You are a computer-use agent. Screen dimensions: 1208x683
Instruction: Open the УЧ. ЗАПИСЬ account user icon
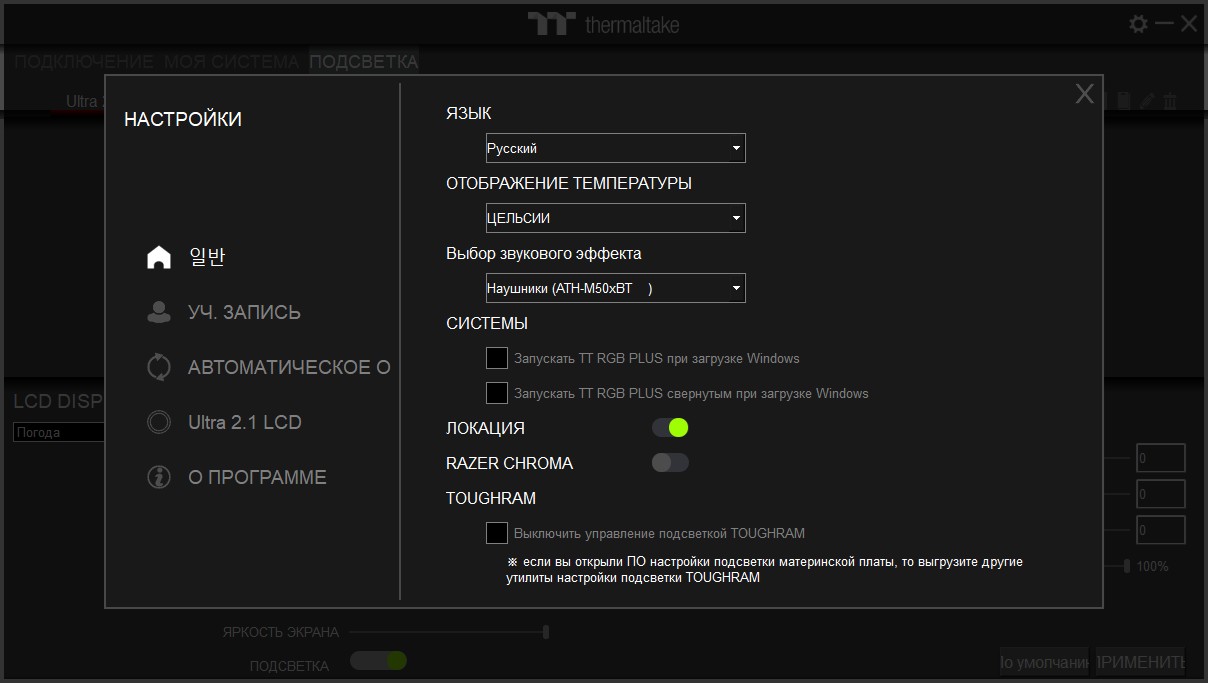click(158, 312)
